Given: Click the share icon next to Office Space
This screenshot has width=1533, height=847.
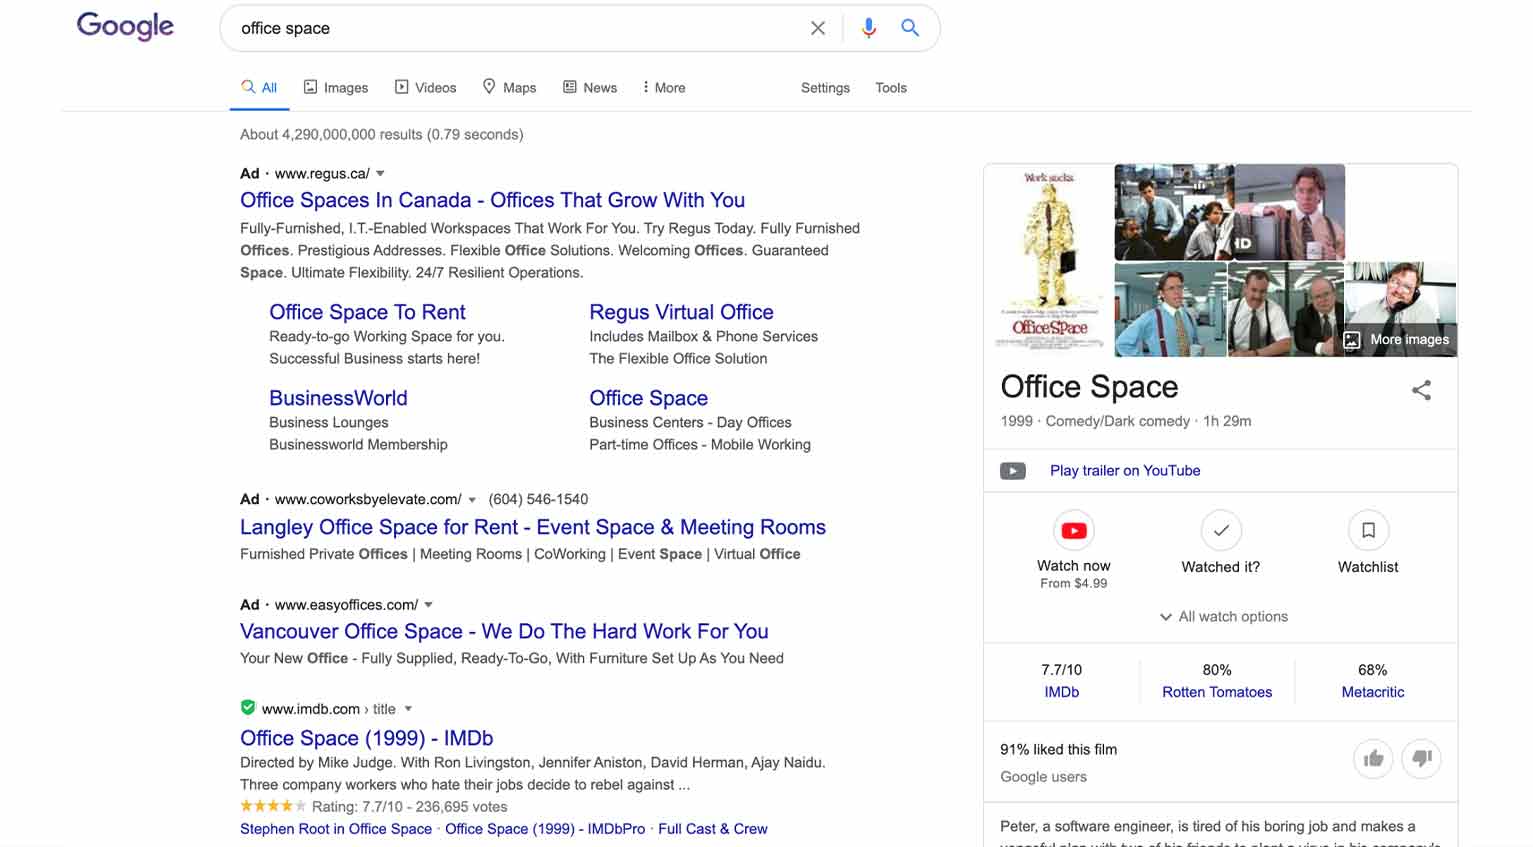Looking at the screenshot, I should coord(1421,390).
